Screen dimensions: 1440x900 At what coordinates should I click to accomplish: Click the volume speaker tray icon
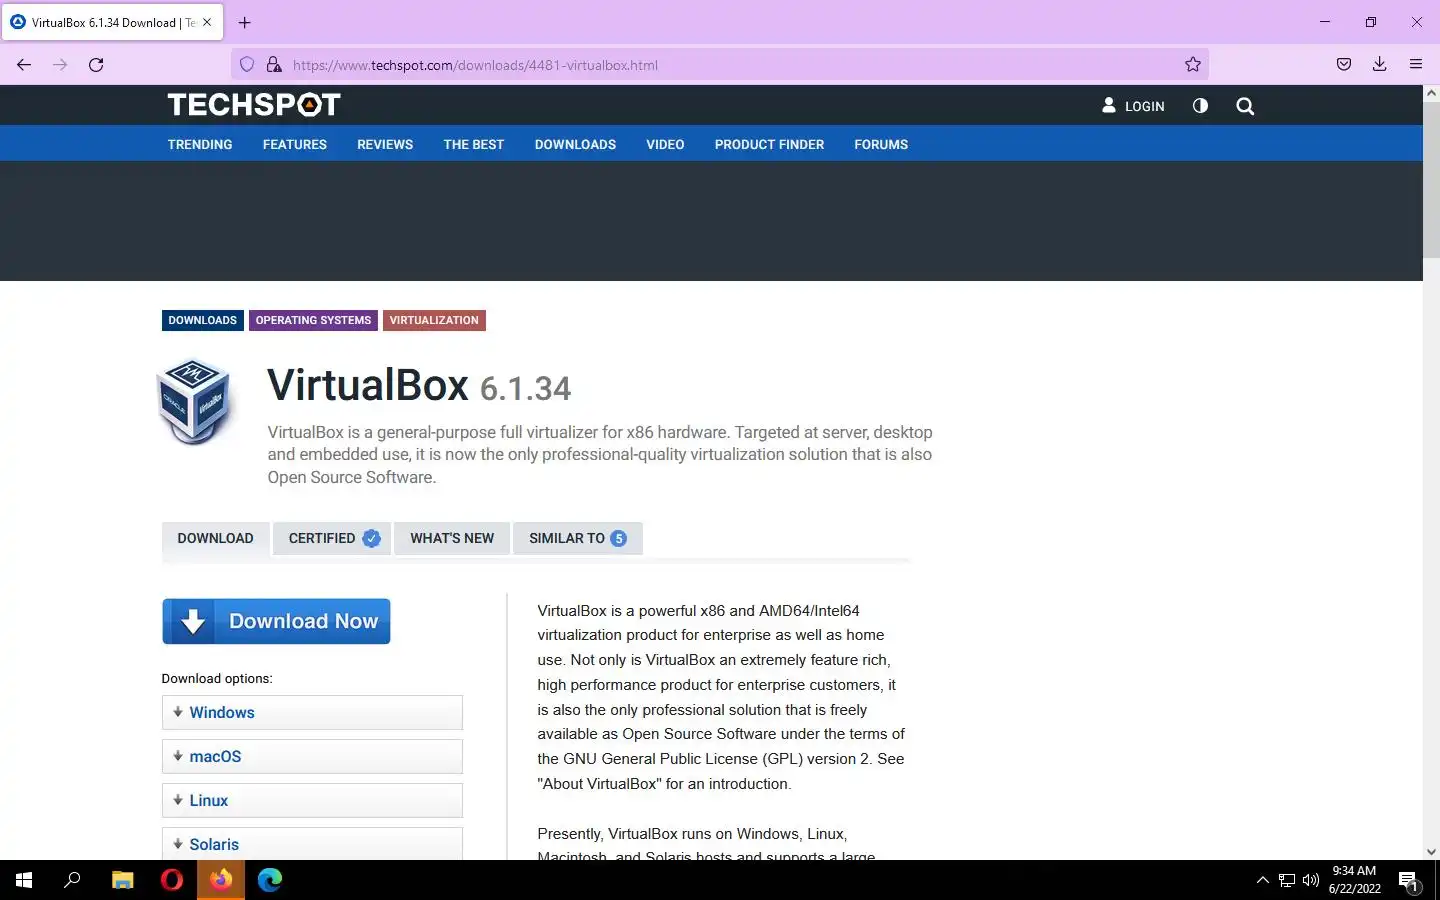[x=1311, y=880]
